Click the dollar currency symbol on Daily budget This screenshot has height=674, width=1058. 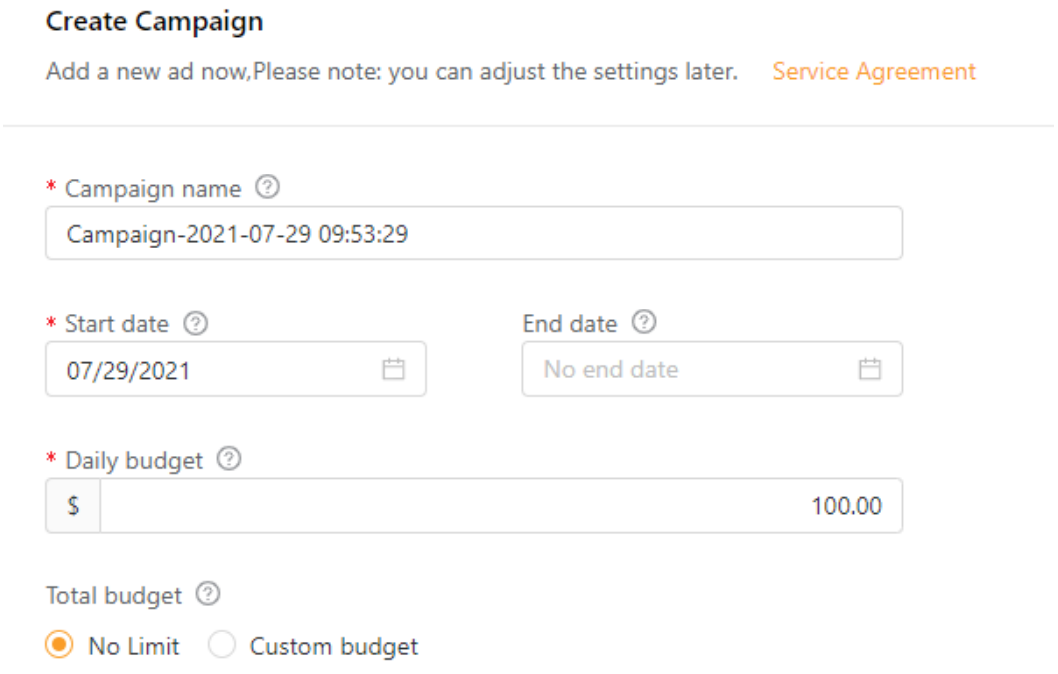click(x=70, y=505)
